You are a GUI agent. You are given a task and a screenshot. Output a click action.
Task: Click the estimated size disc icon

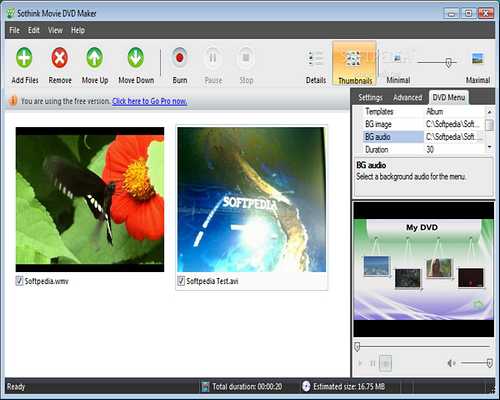[306, 386]
